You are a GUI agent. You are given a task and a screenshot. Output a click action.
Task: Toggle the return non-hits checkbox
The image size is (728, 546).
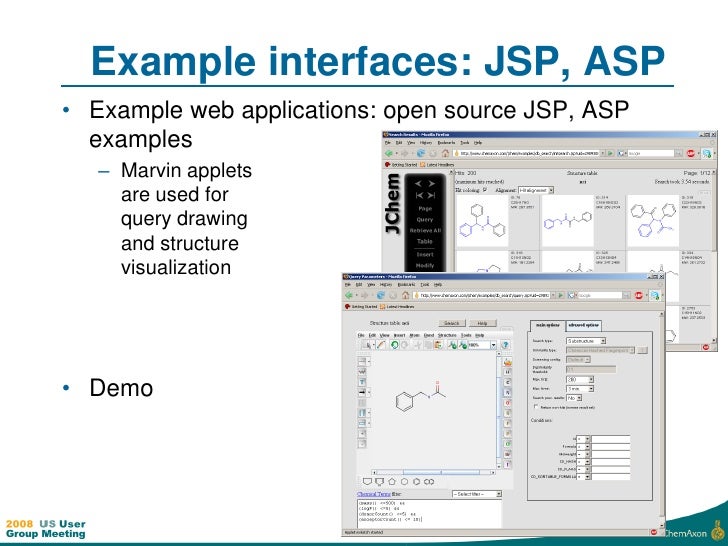tap(536, 407)
